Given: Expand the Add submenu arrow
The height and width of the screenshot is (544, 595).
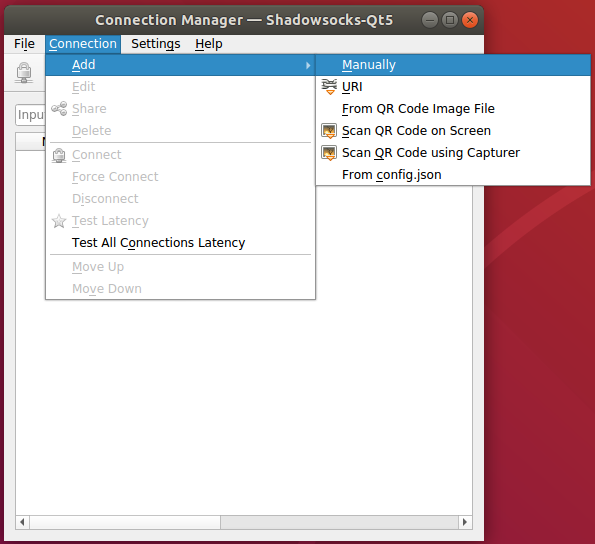Looking at the screenshot, I should (x=308, y=65).
